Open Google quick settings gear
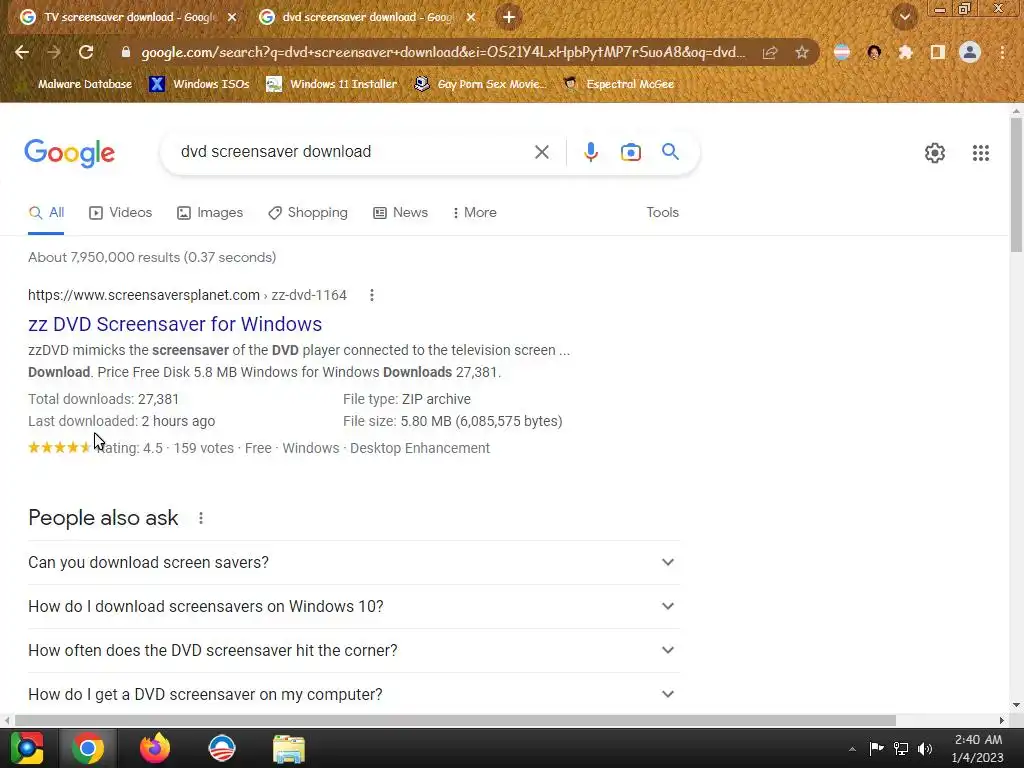Screen dimensions: 1024x768 [x=935, y=153]
